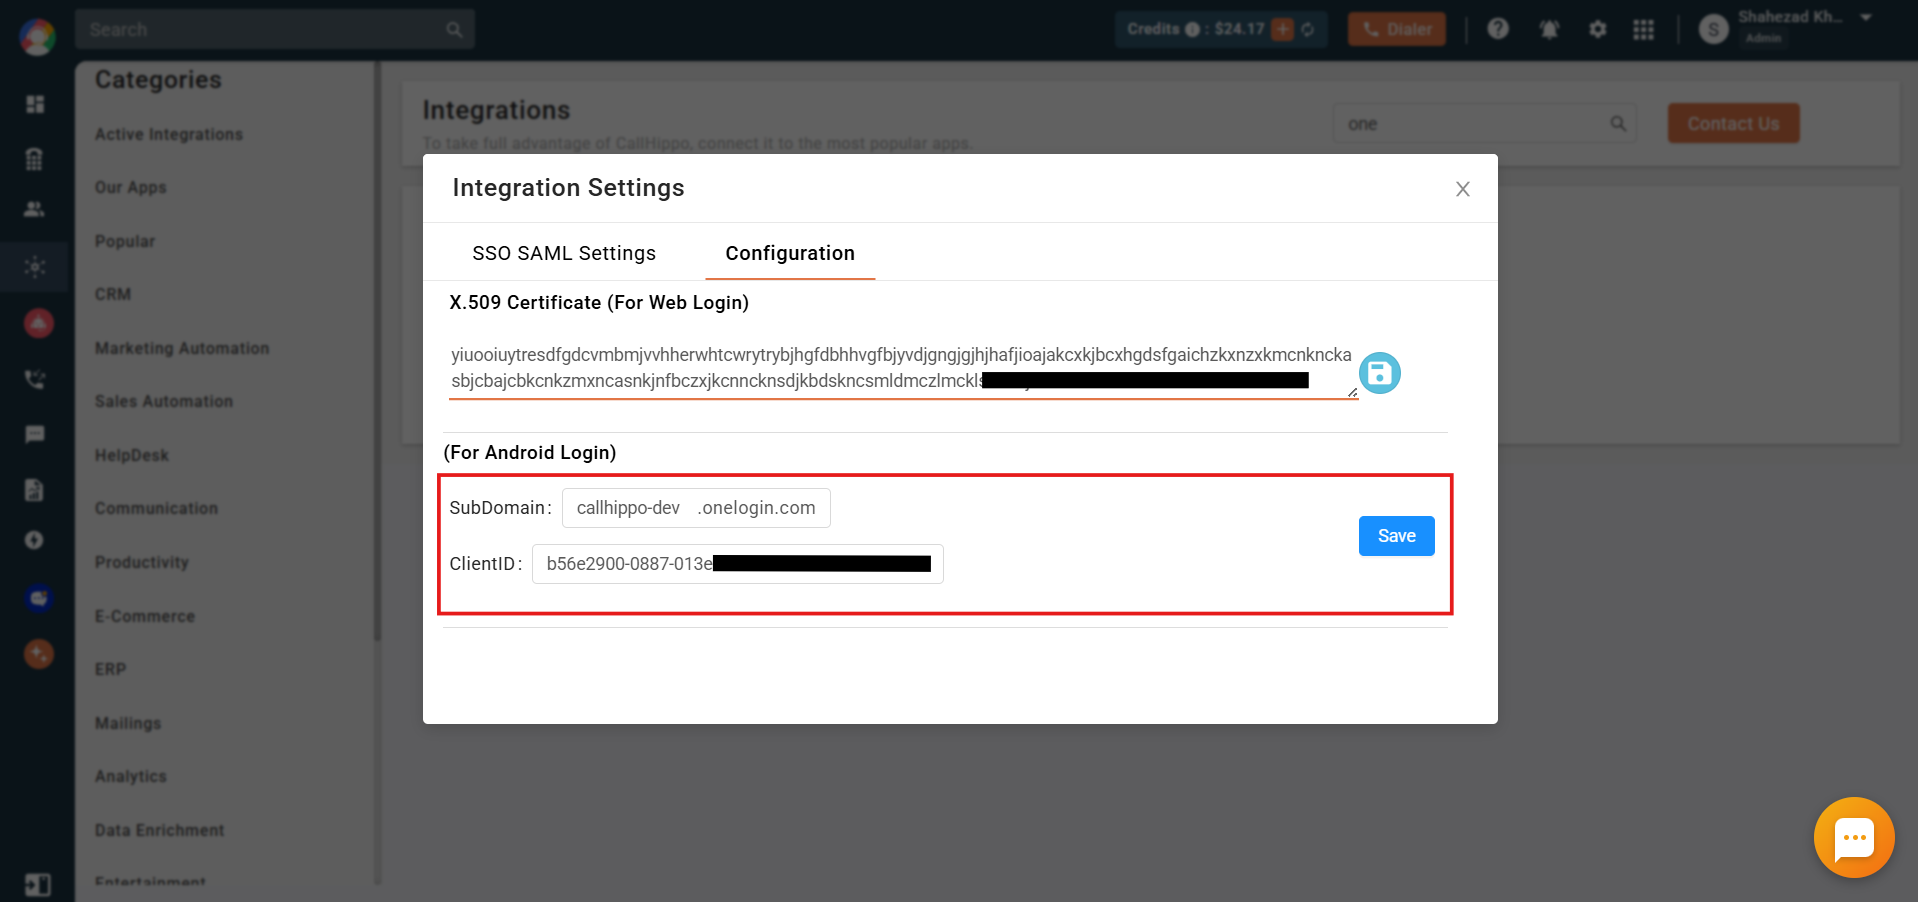Open CRM category
Screen dimensions: 1918x902
[113, 294]
